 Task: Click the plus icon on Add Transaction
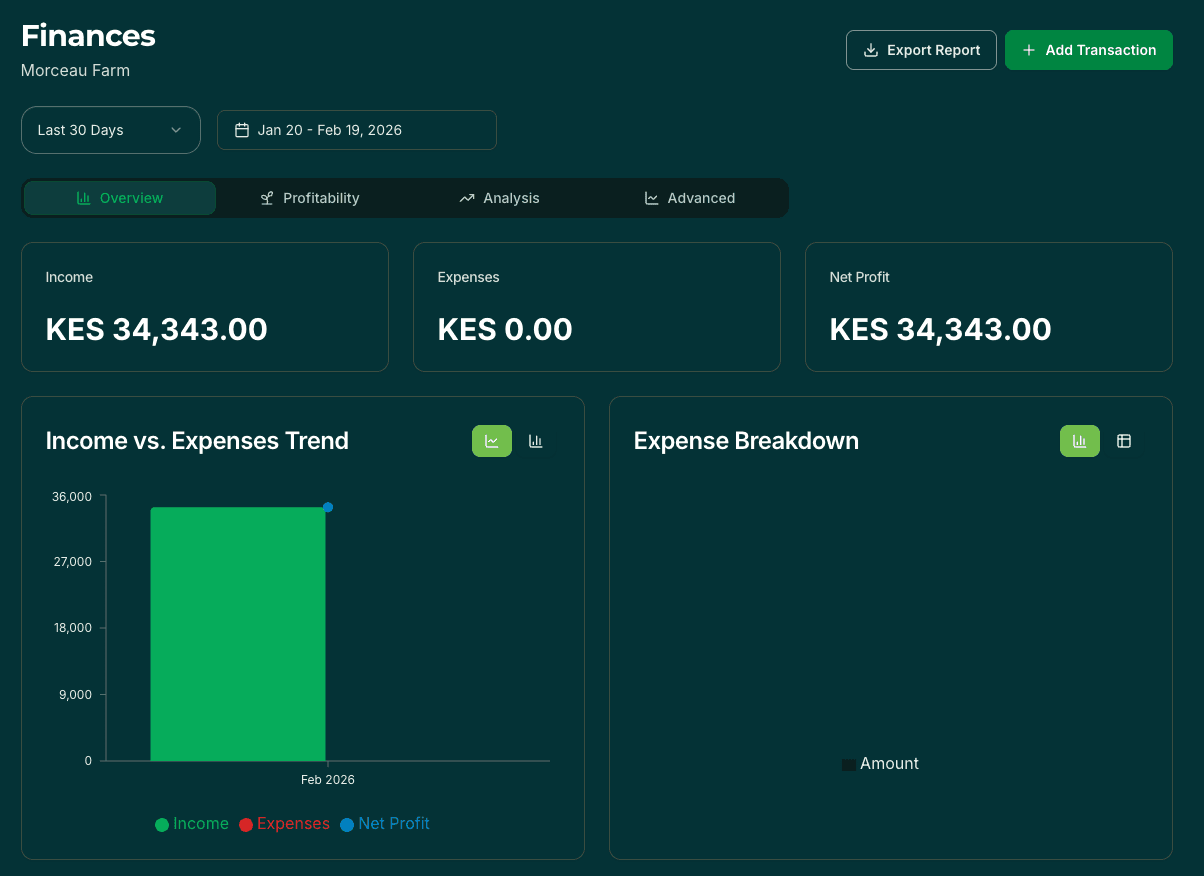point(1030,49)
